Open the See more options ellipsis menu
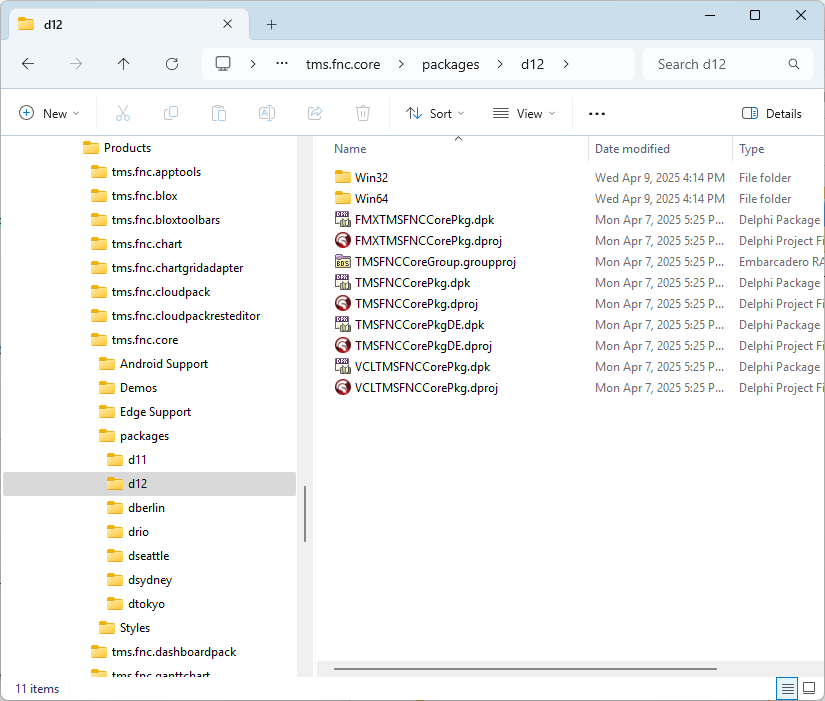 click(x=597, y=114)
